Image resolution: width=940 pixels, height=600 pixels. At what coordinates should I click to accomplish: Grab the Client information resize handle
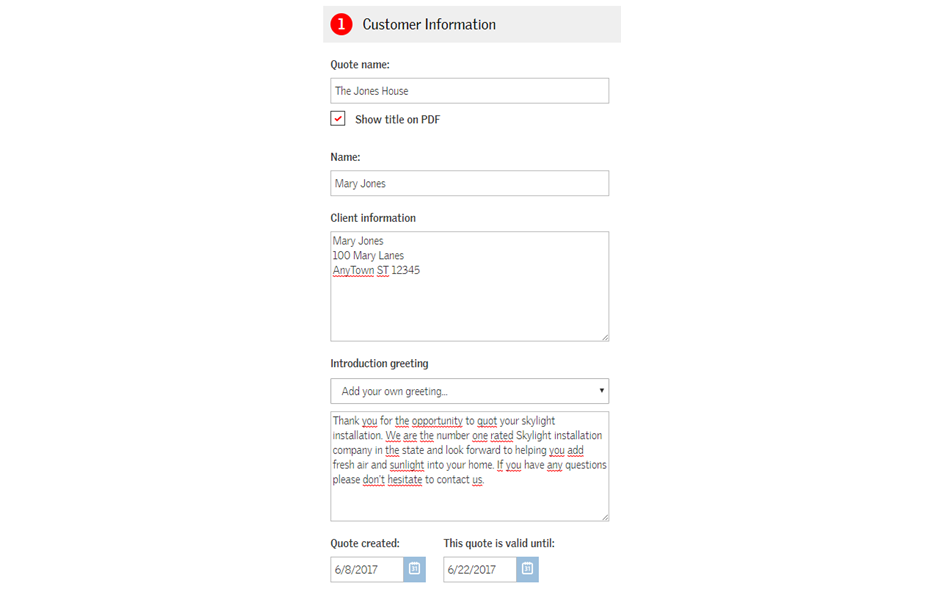(x=605, y=337)
